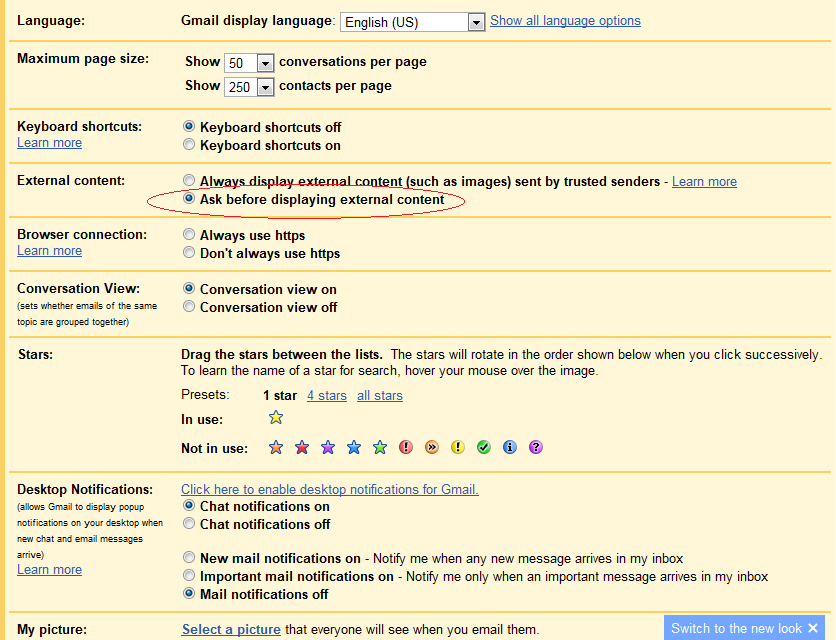Enable keyboard shortcuts on

click(x=189, y=145)
